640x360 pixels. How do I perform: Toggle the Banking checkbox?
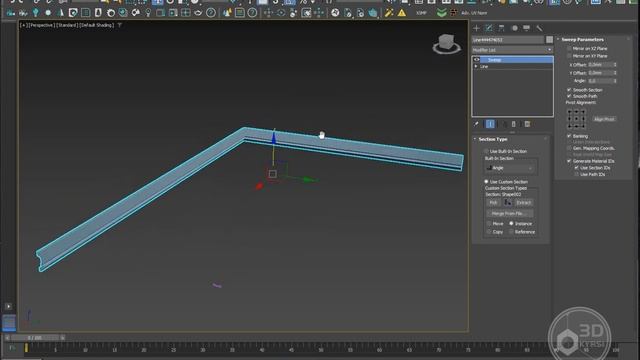click(x=569, y=136)
